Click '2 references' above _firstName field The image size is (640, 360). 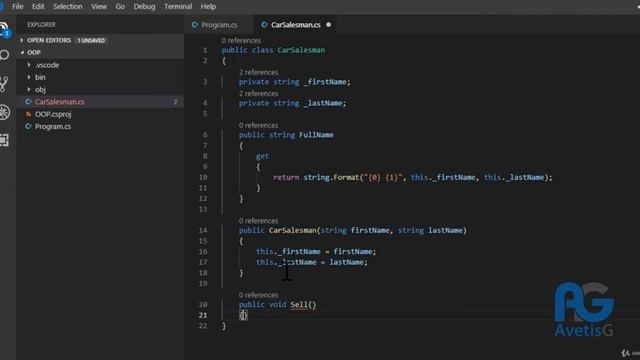pos(258,72)
